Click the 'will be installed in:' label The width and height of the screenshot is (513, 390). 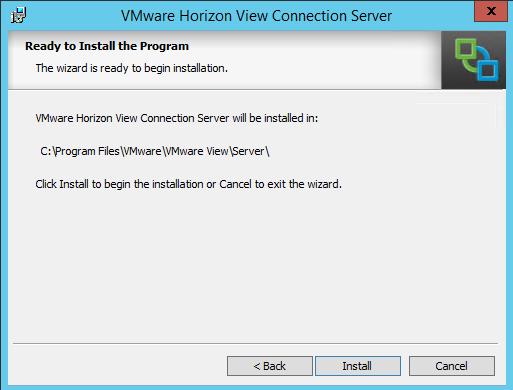coord(275,118)
